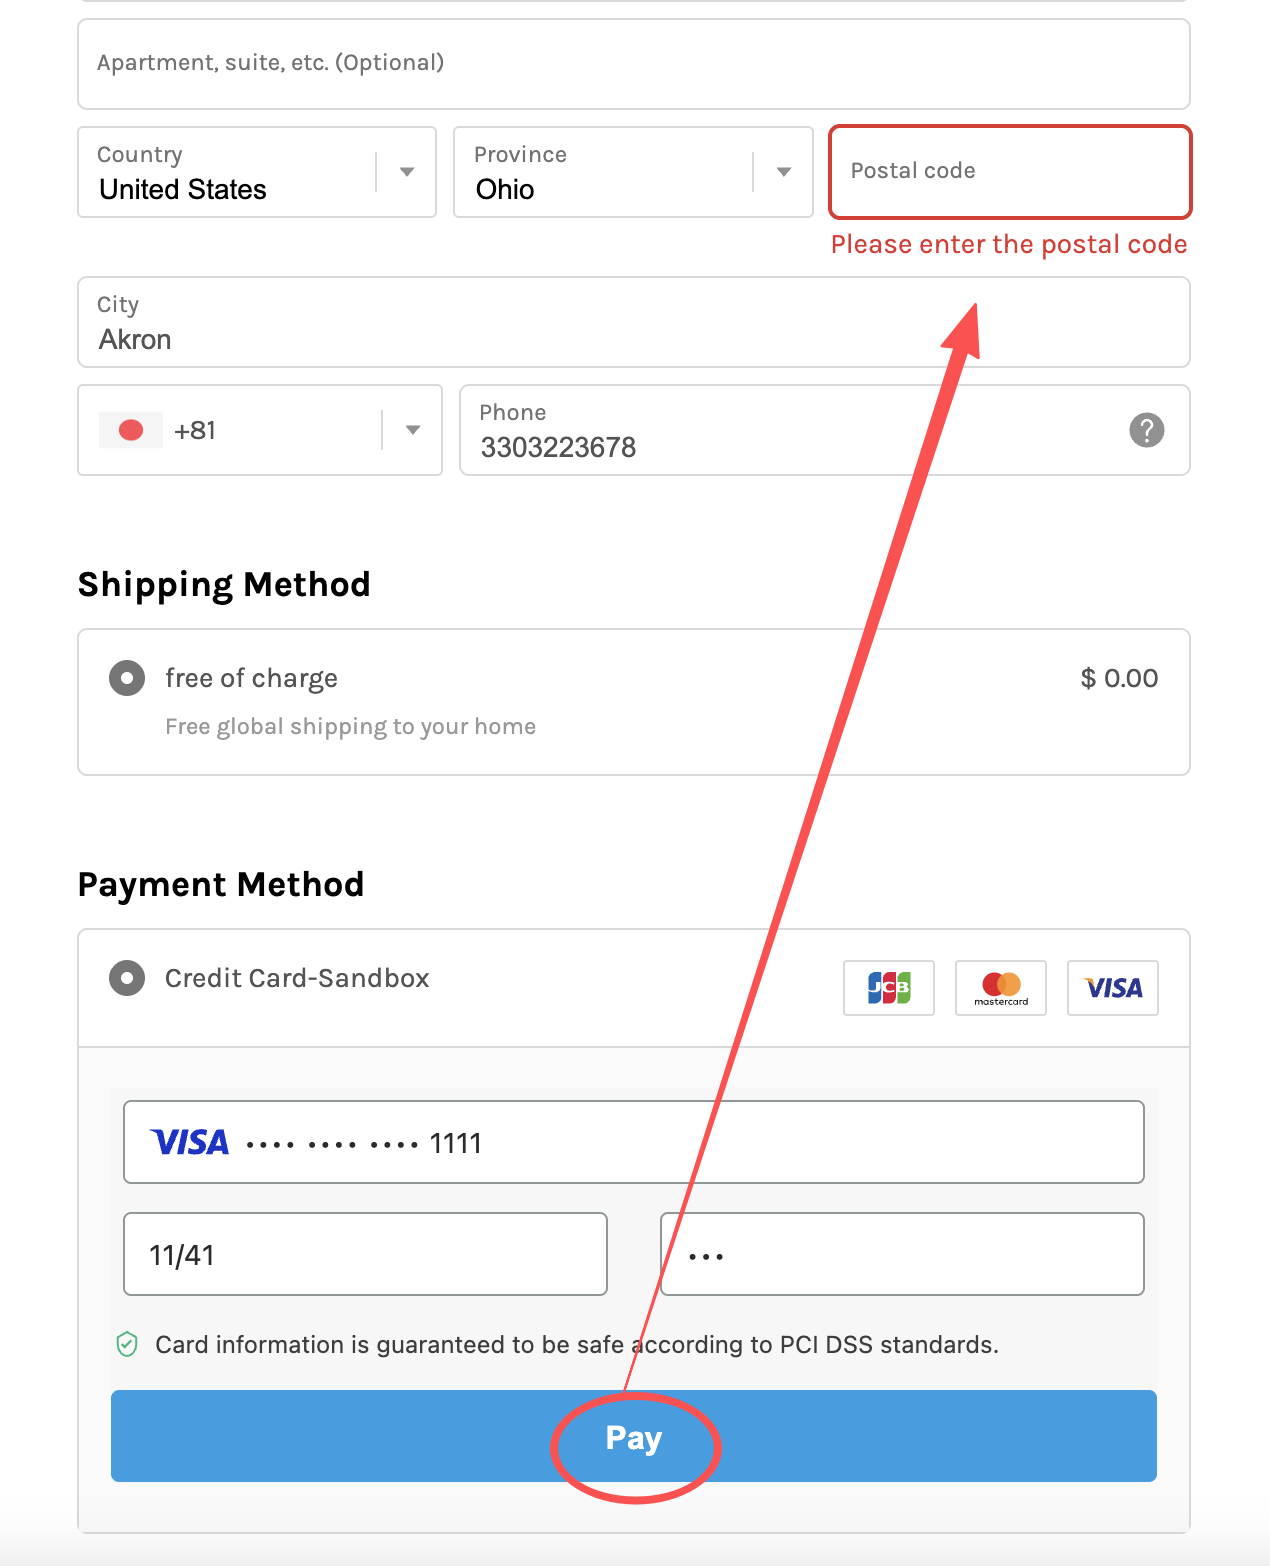Click the City field containing Akron

pyautogui.click(x=633, y=323)
